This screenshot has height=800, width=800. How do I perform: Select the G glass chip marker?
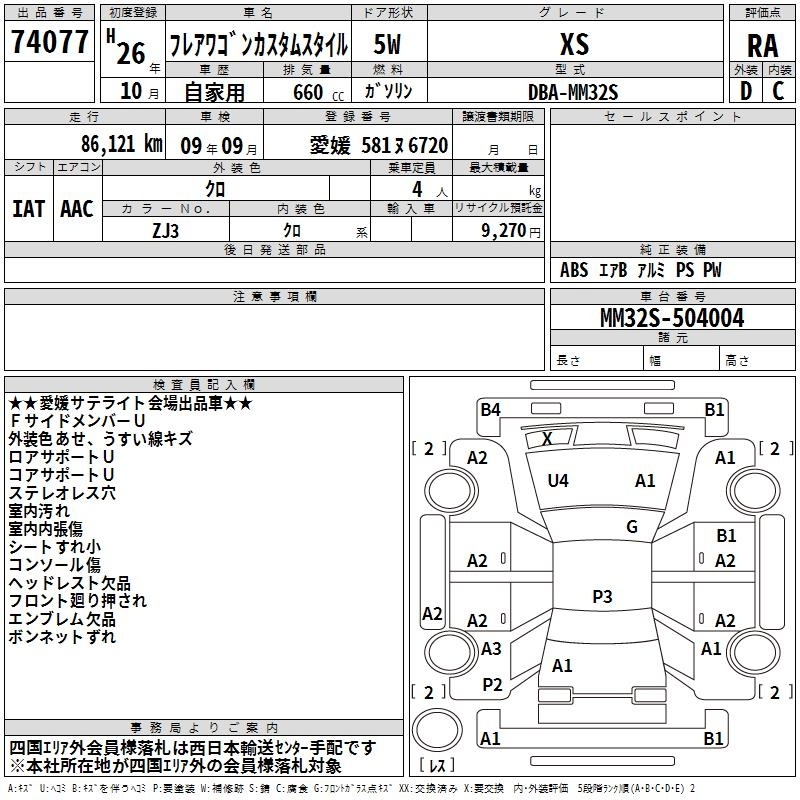pyautogui.click(x=631, y=527)
